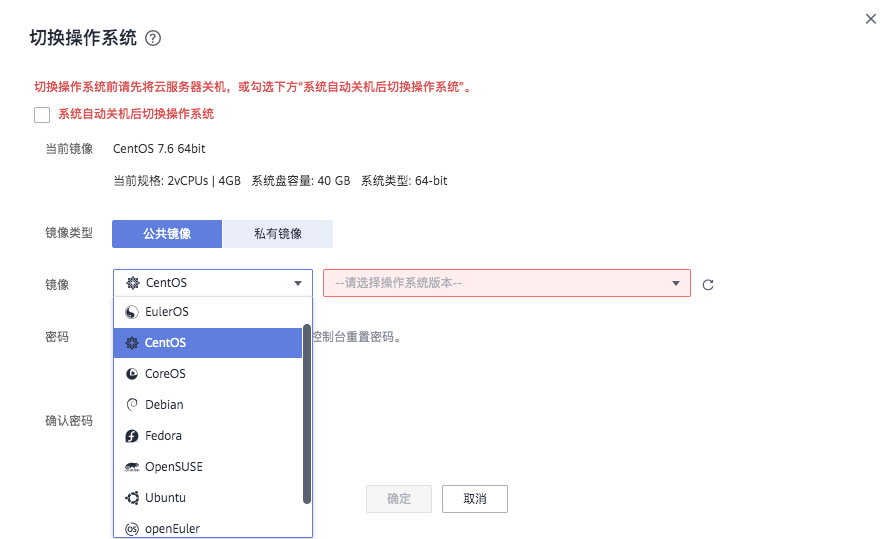Click the 确定 confirm button
This screenshot has height=539, width=887.
pos(399,499)
